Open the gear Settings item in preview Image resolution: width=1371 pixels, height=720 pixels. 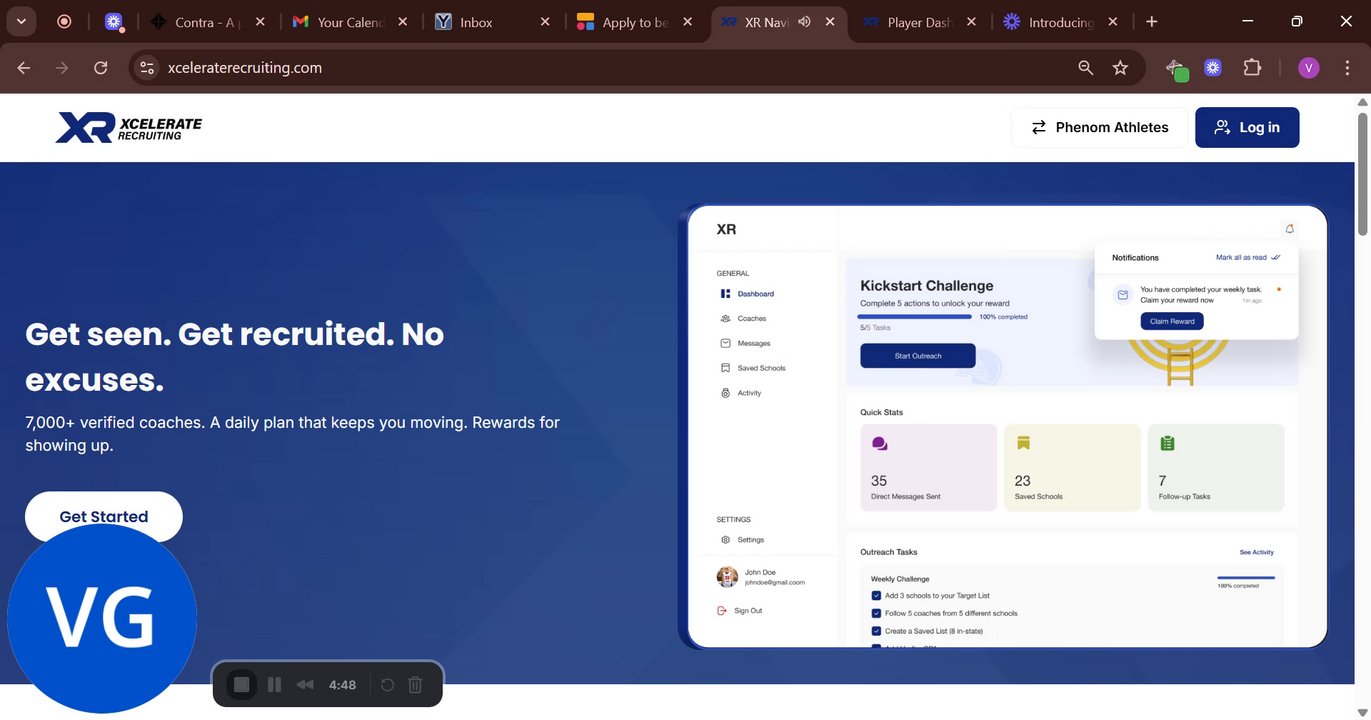[742, 540]
